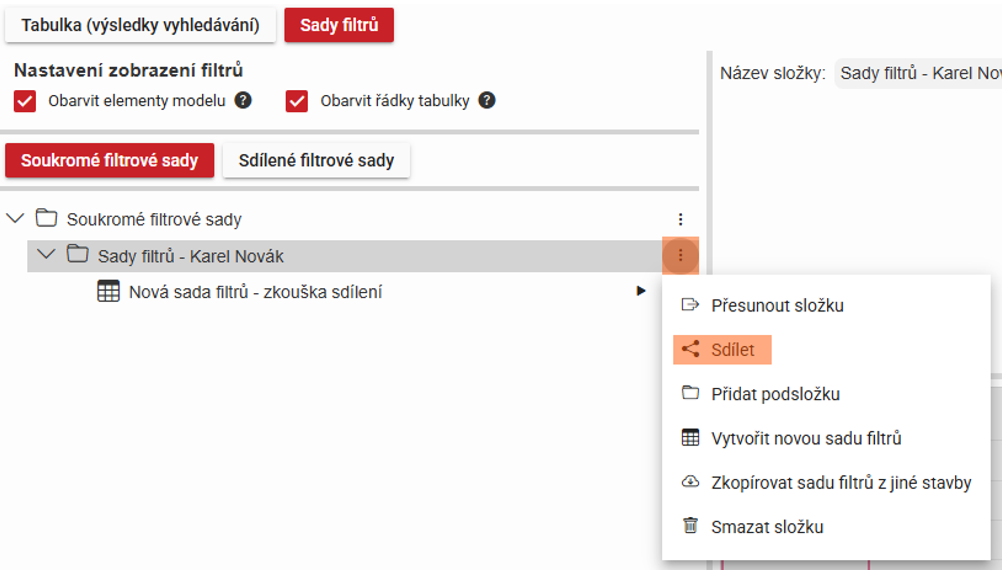Open the Tabulka (výsledky vyhledávání) view
The image size is (1002, 570).
[140, 25]
